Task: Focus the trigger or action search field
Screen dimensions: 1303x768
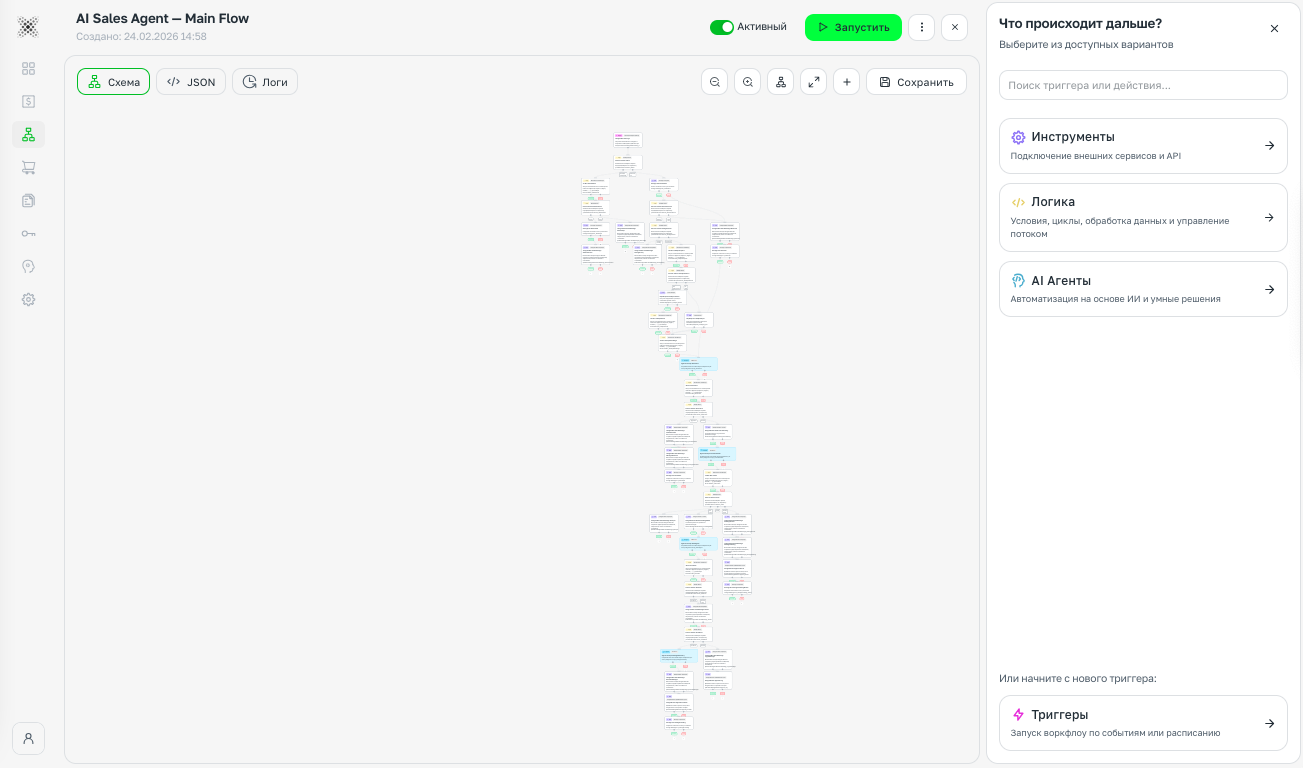Action: [1142, 85]
